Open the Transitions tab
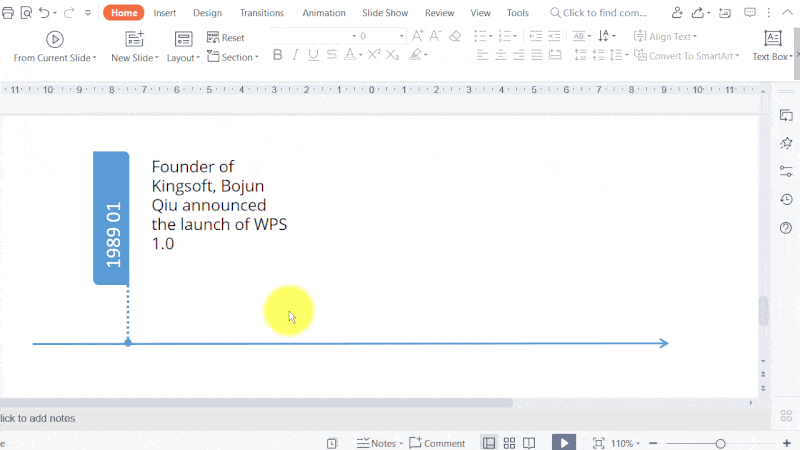 (262, 13)
